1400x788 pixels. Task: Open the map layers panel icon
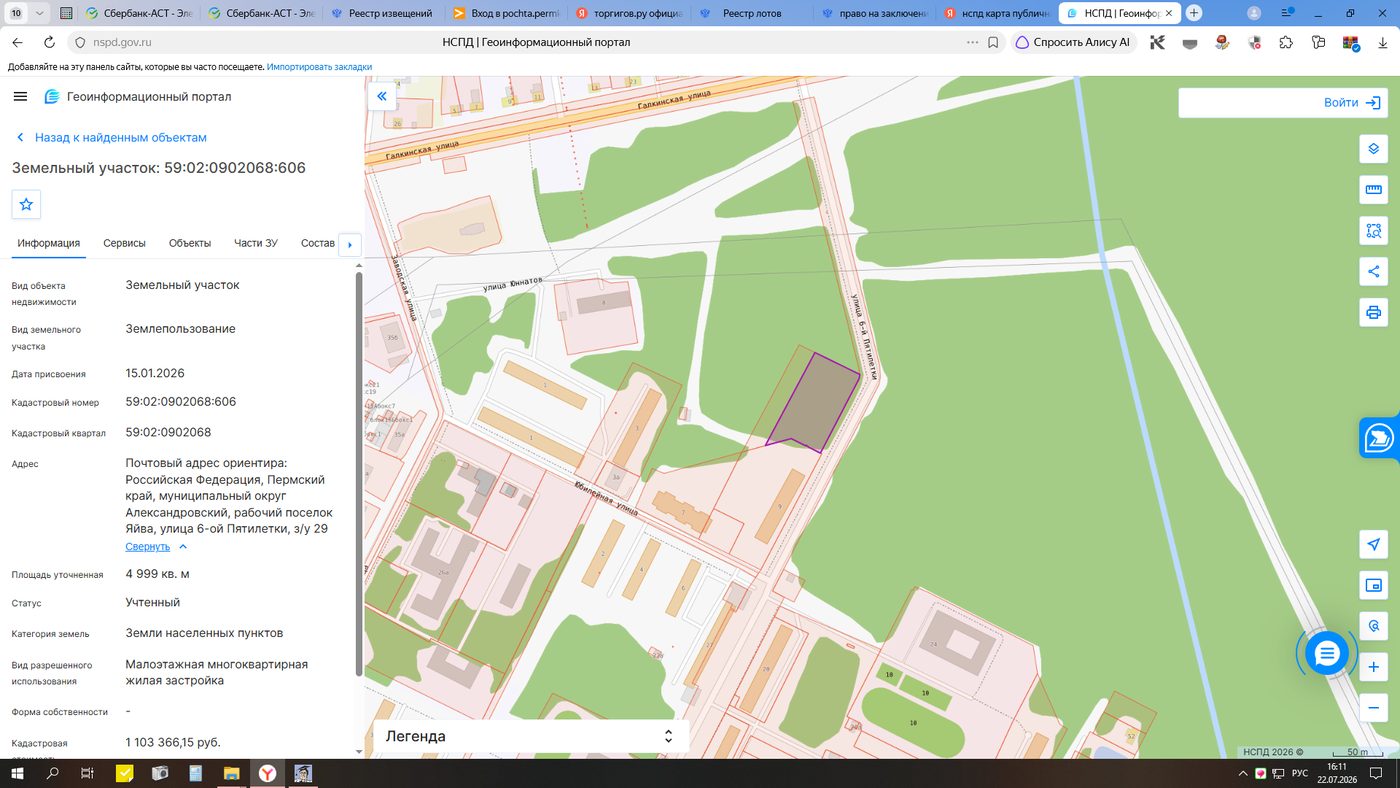tap(1373, 149)
